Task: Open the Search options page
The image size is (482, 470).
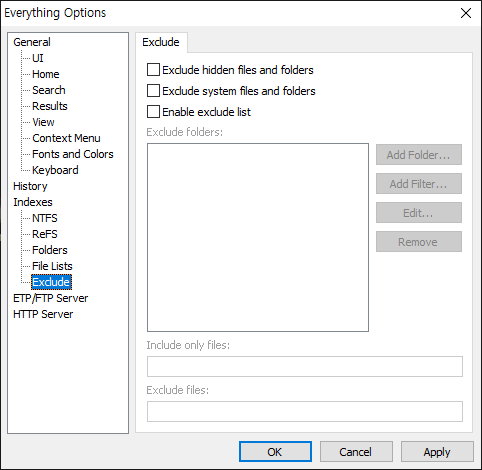Action: coord(49,90)
